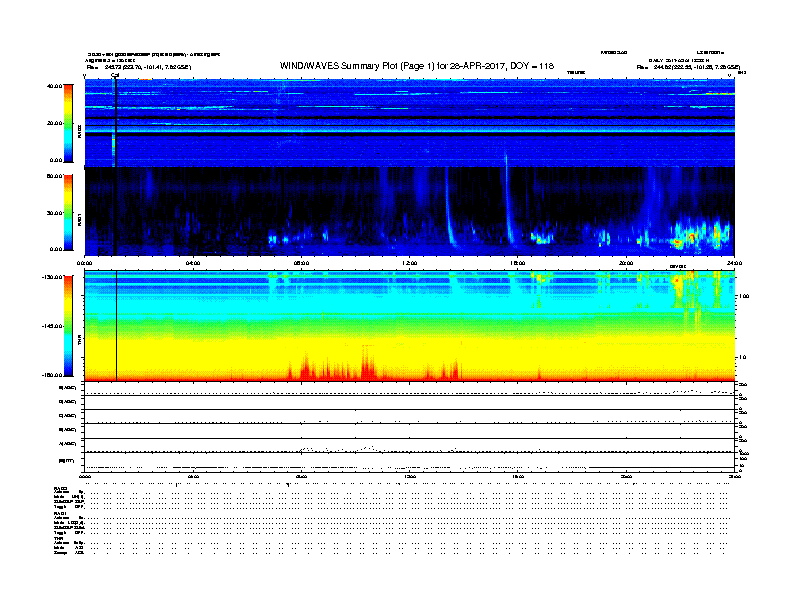Screen dimensions: 792x612
Task: Click the 04:00 time label under RAD1 panel
Action: [193, 263]
